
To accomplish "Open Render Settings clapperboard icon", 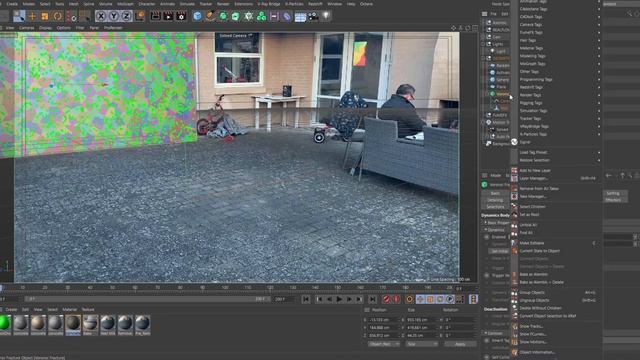I will (x=181, y=16).
